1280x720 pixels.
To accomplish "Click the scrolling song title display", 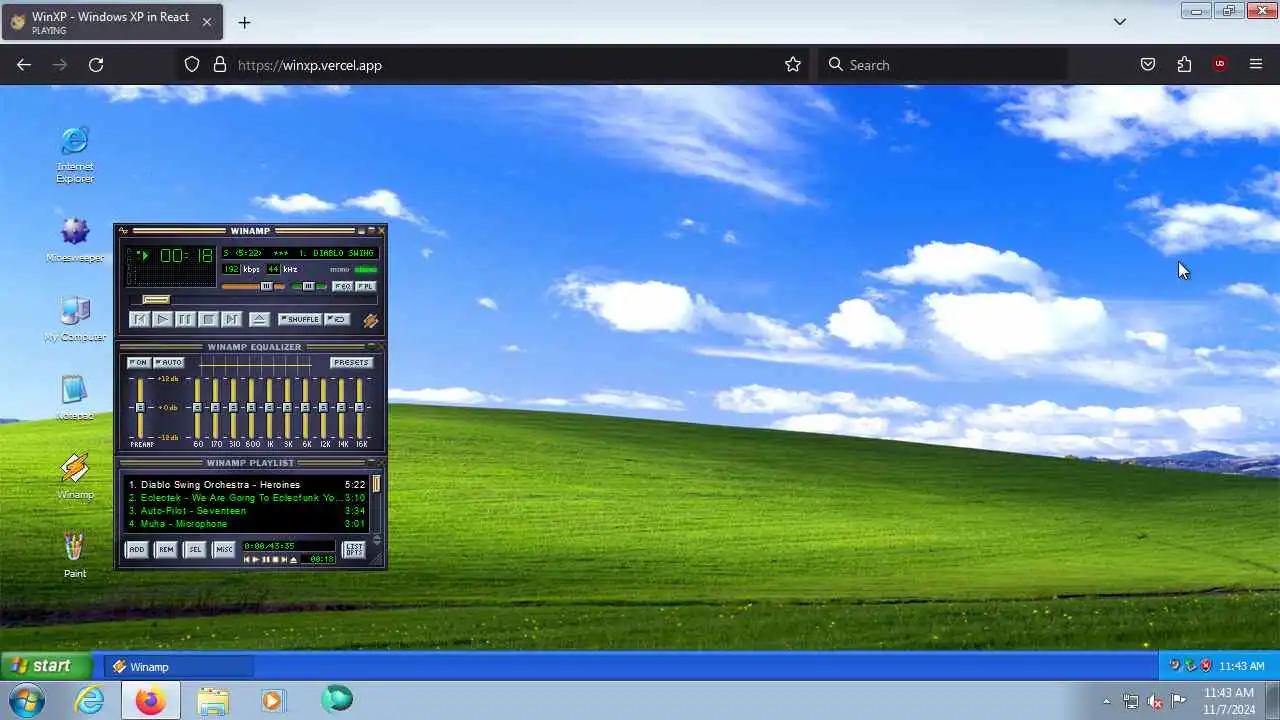I will 298,253.
